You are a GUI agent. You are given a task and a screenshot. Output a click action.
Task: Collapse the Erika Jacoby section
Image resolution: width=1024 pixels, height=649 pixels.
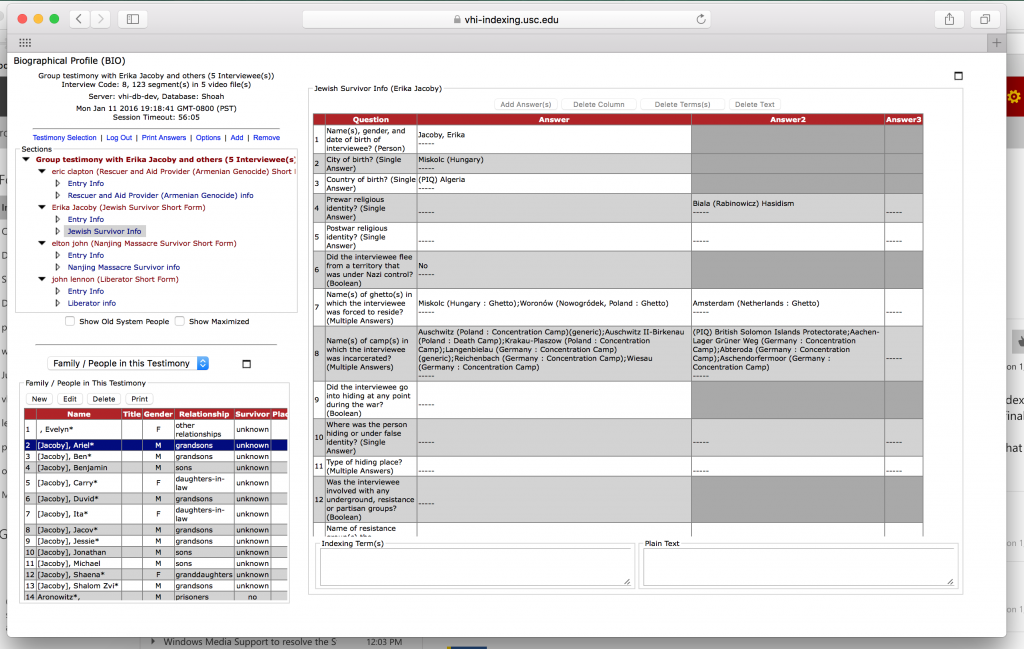tap(42, 207)
